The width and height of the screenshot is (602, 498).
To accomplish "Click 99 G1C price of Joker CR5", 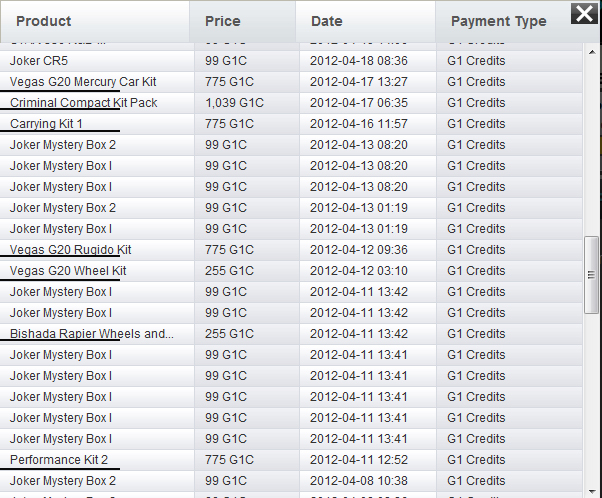I will (x=226, y=61).
